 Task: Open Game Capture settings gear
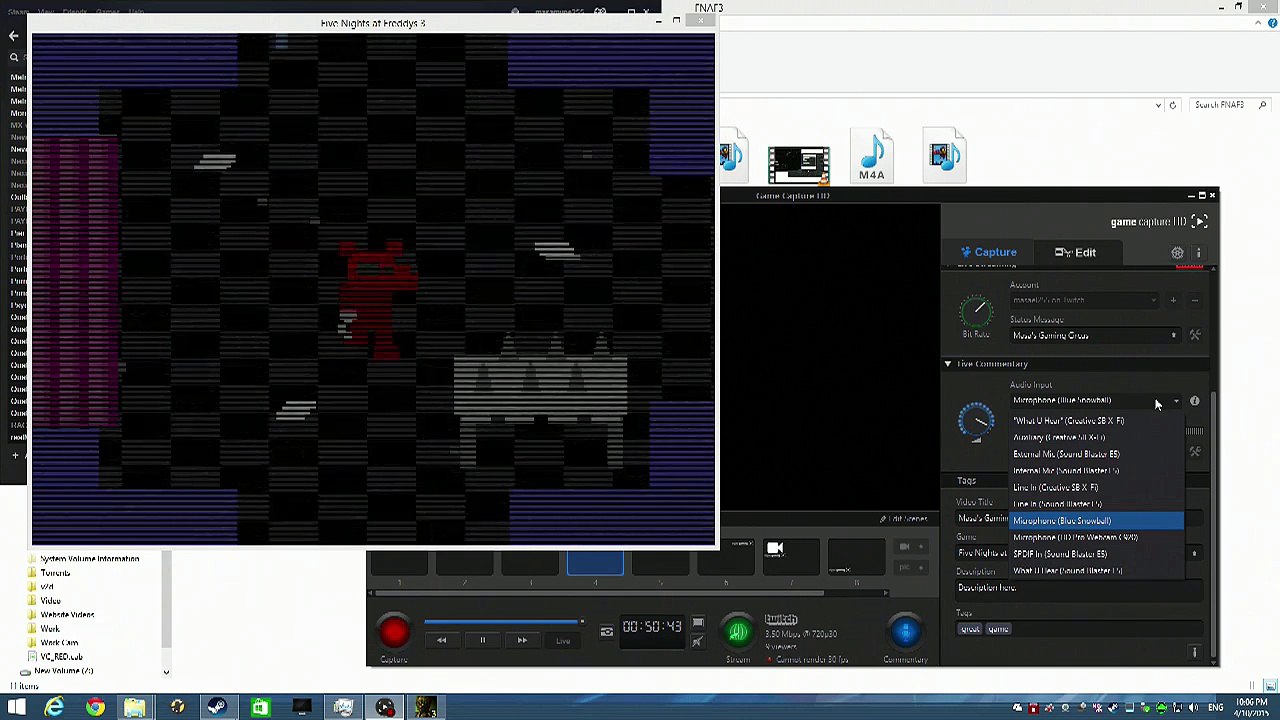(1177, 253)
